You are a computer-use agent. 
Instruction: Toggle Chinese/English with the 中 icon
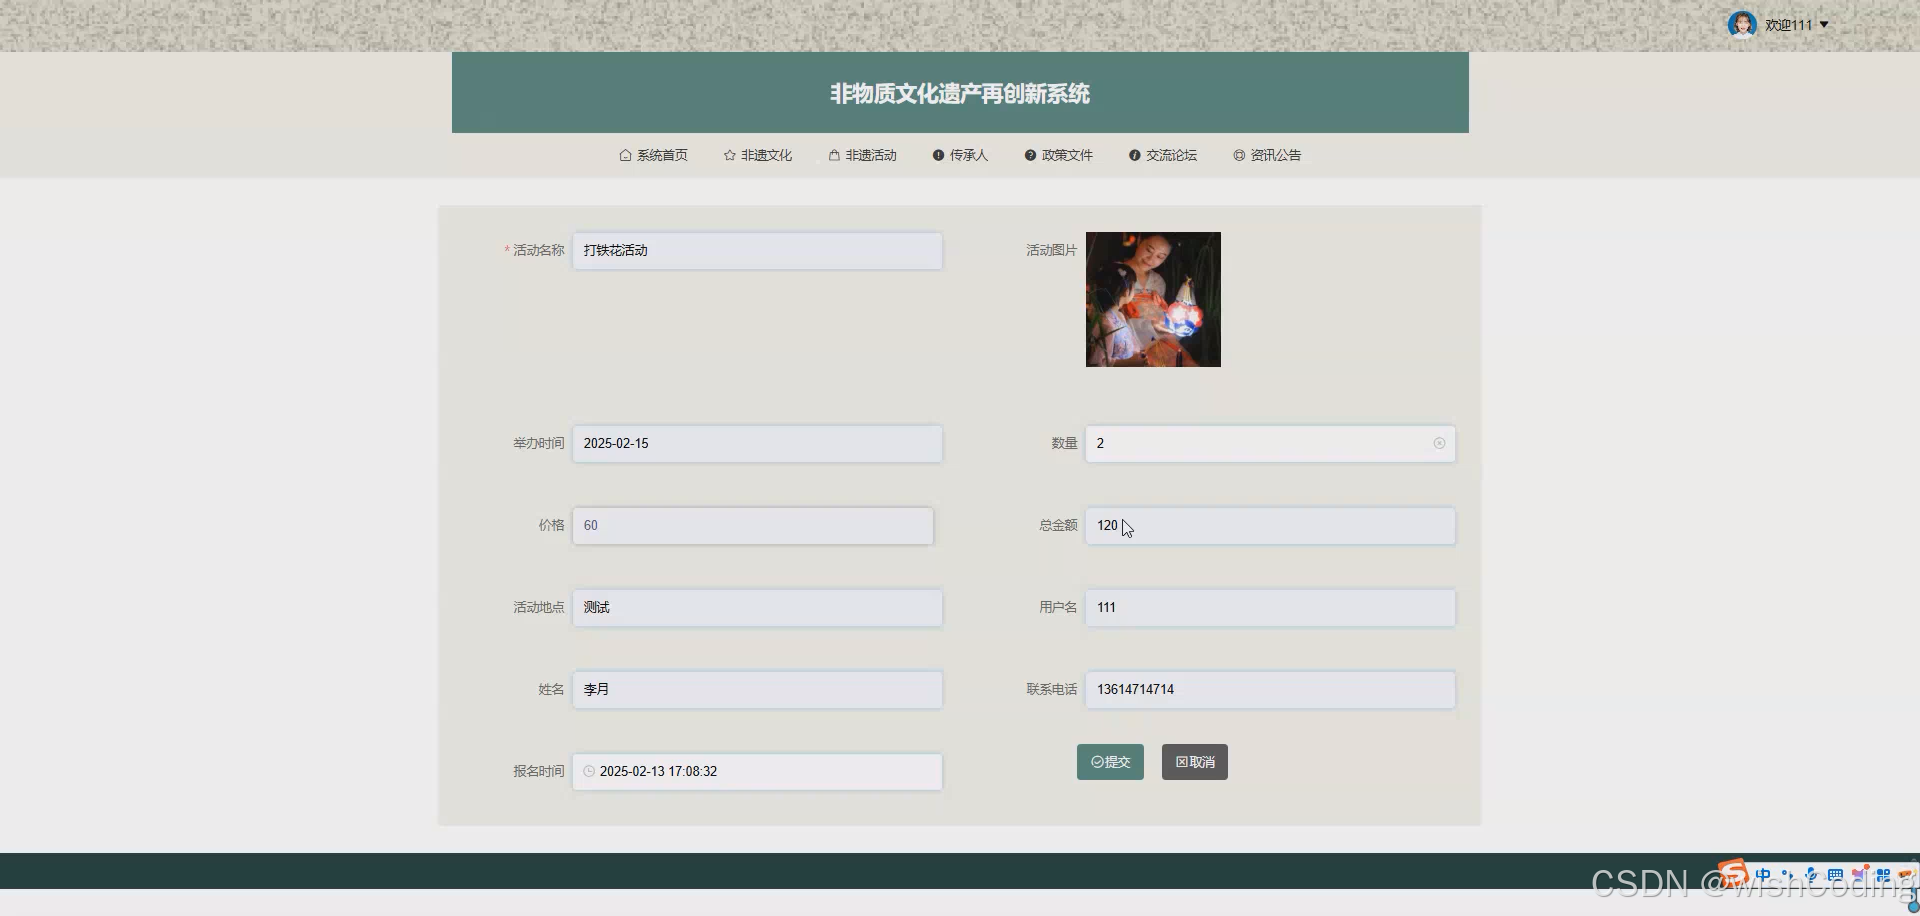click(x=1764, y=874)
